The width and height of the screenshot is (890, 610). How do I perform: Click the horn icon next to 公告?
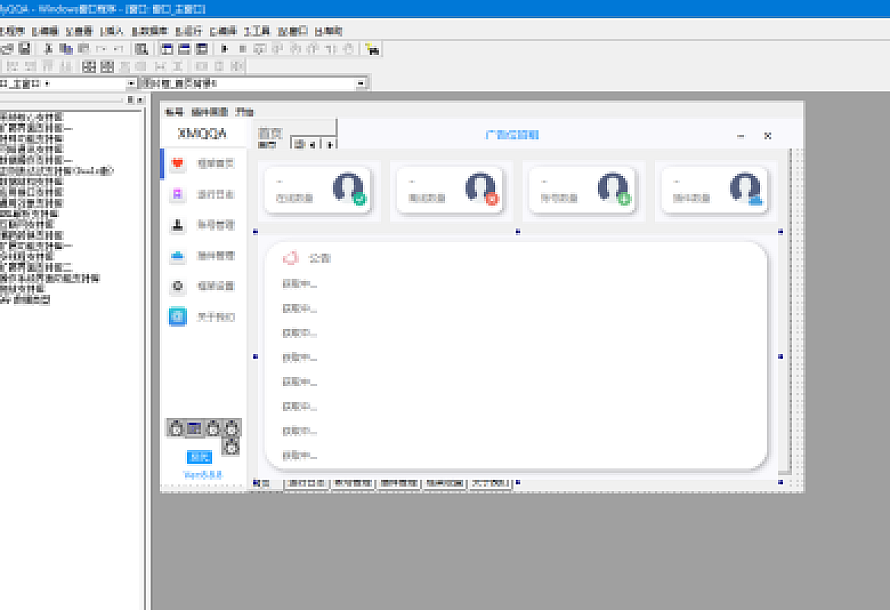pos(292,258)
